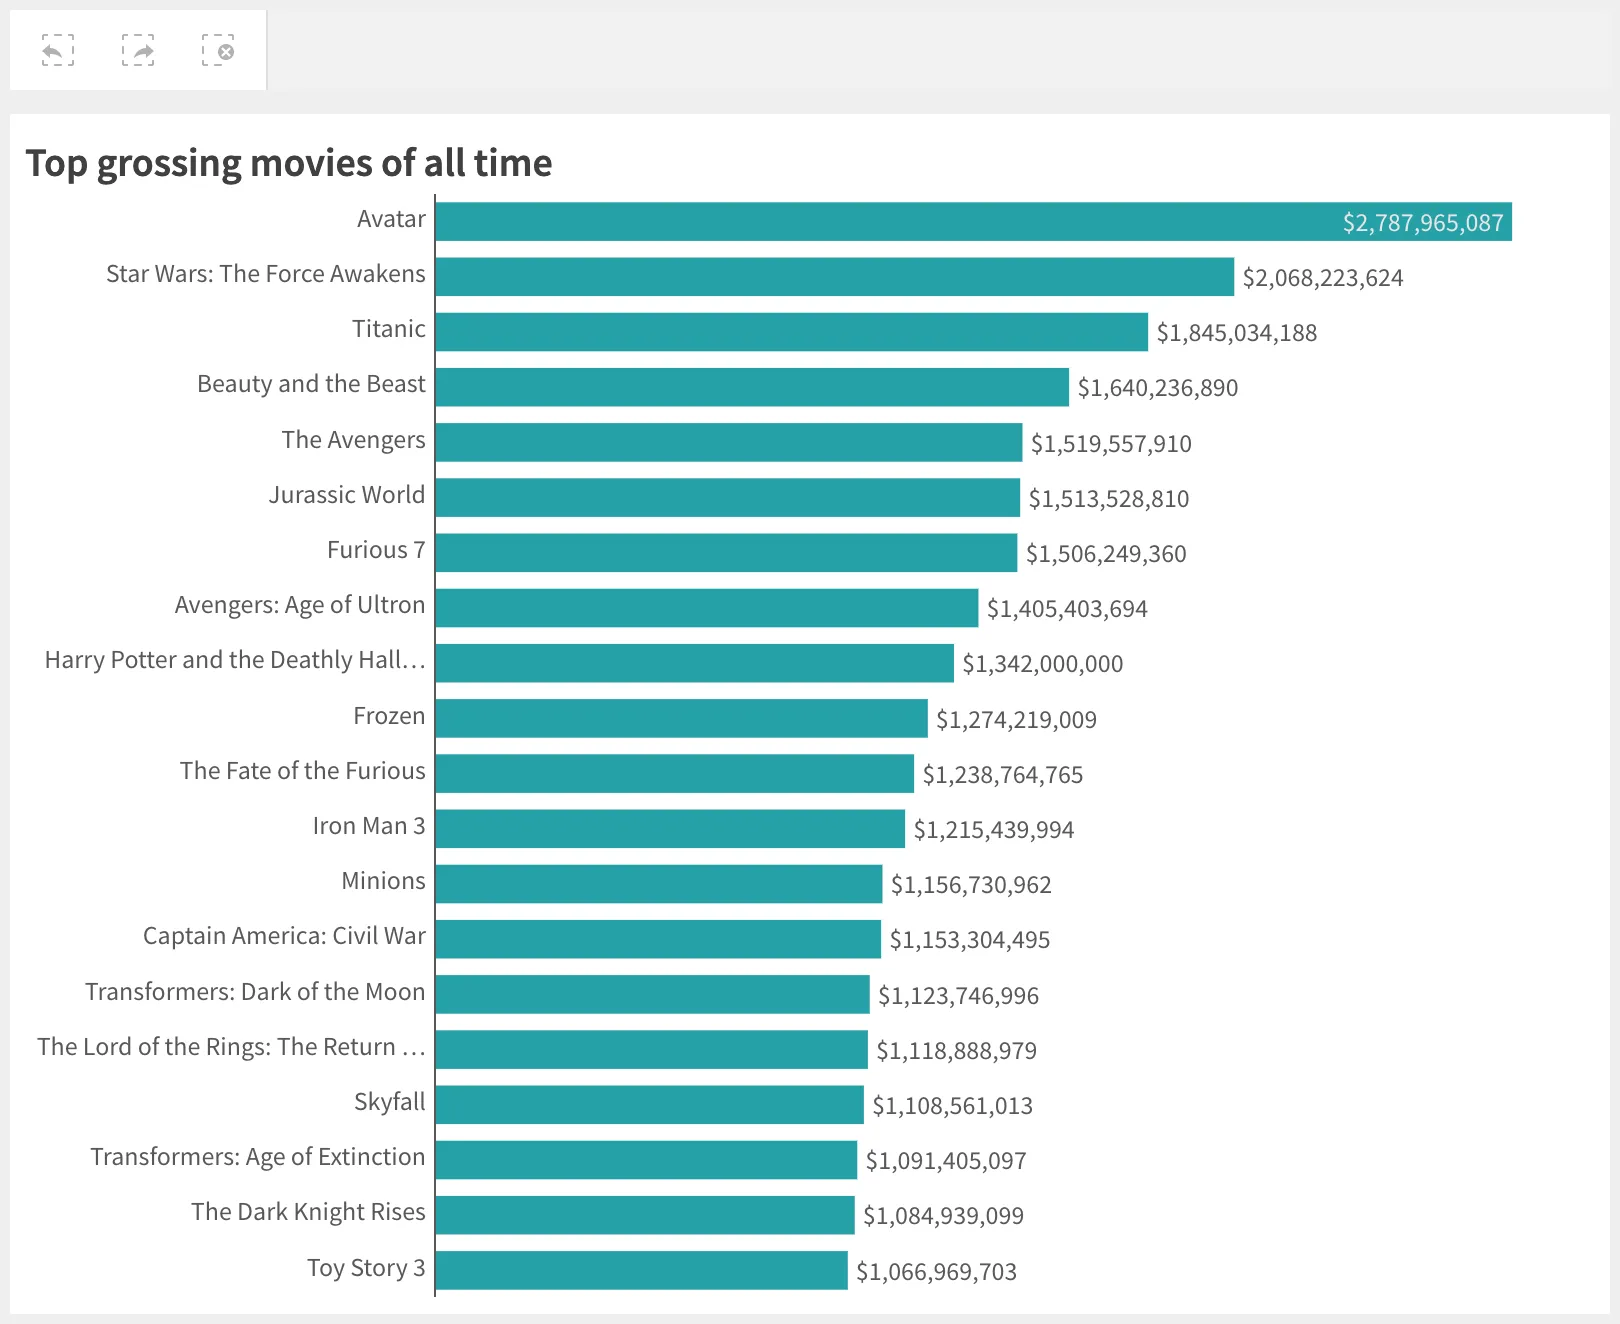Click the Furious 7 axis label
The width and height of the screenshot is (1620, 1324).
[375, 549]
